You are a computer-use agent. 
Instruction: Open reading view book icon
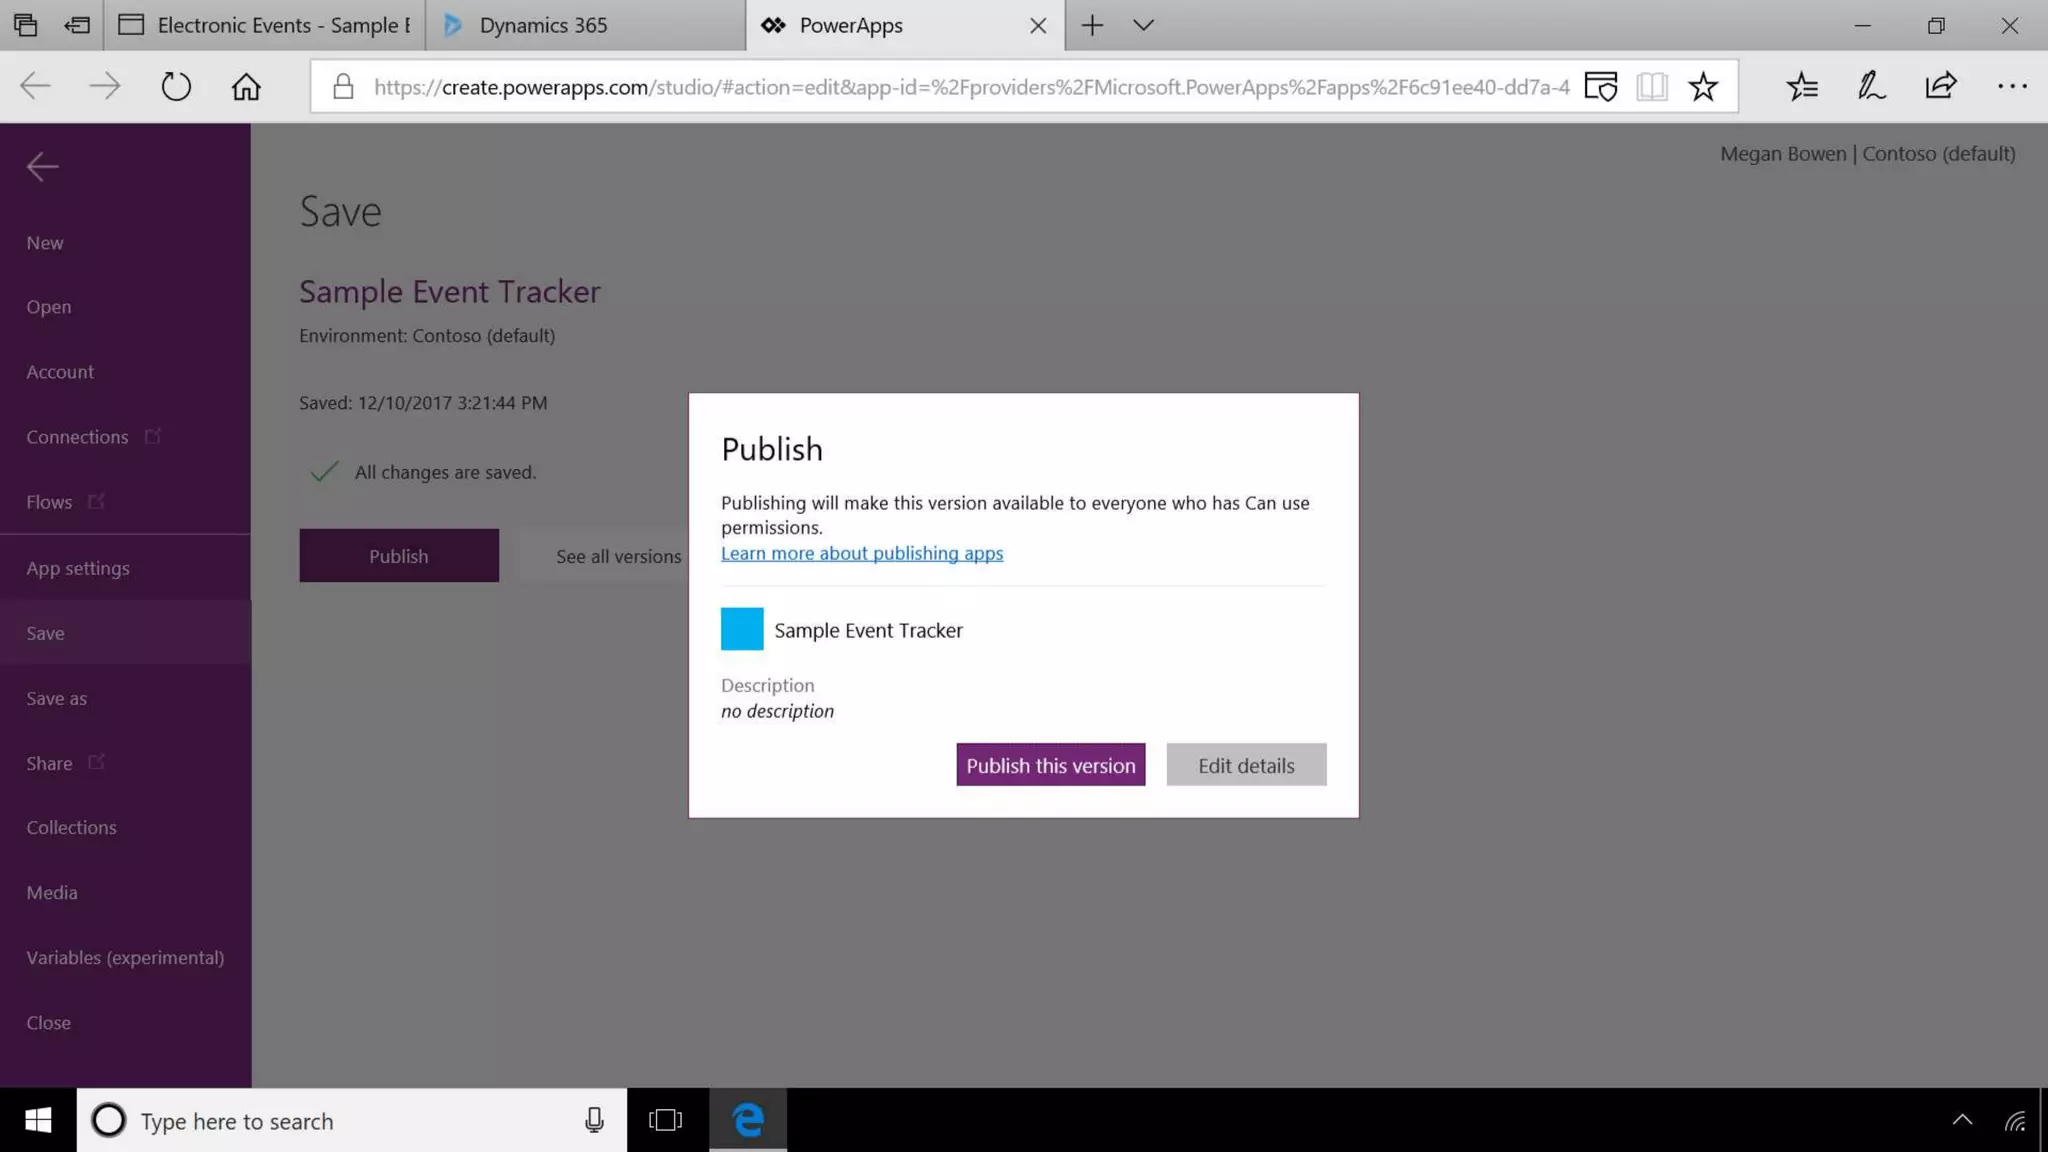click(1652, 86)
